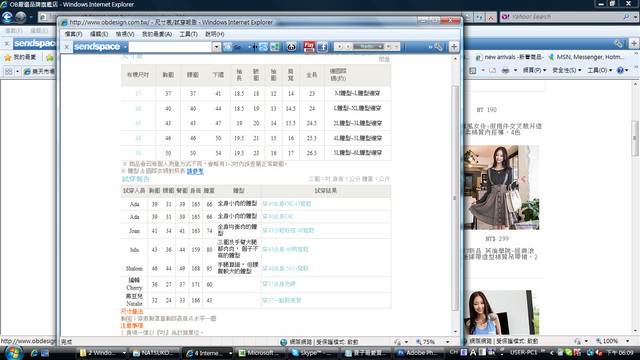Viewport: 640px width, 360px height.
Task: Open the 工具(O) dropdown in command bar
Action: [599, 70]
